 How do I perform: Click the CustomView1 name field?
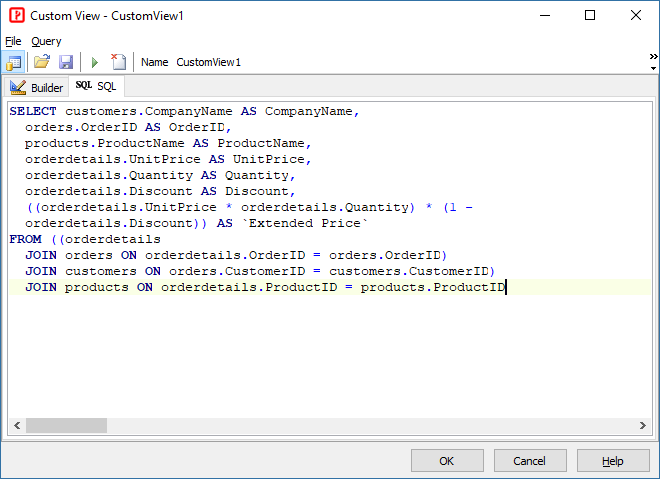(209, 62)
